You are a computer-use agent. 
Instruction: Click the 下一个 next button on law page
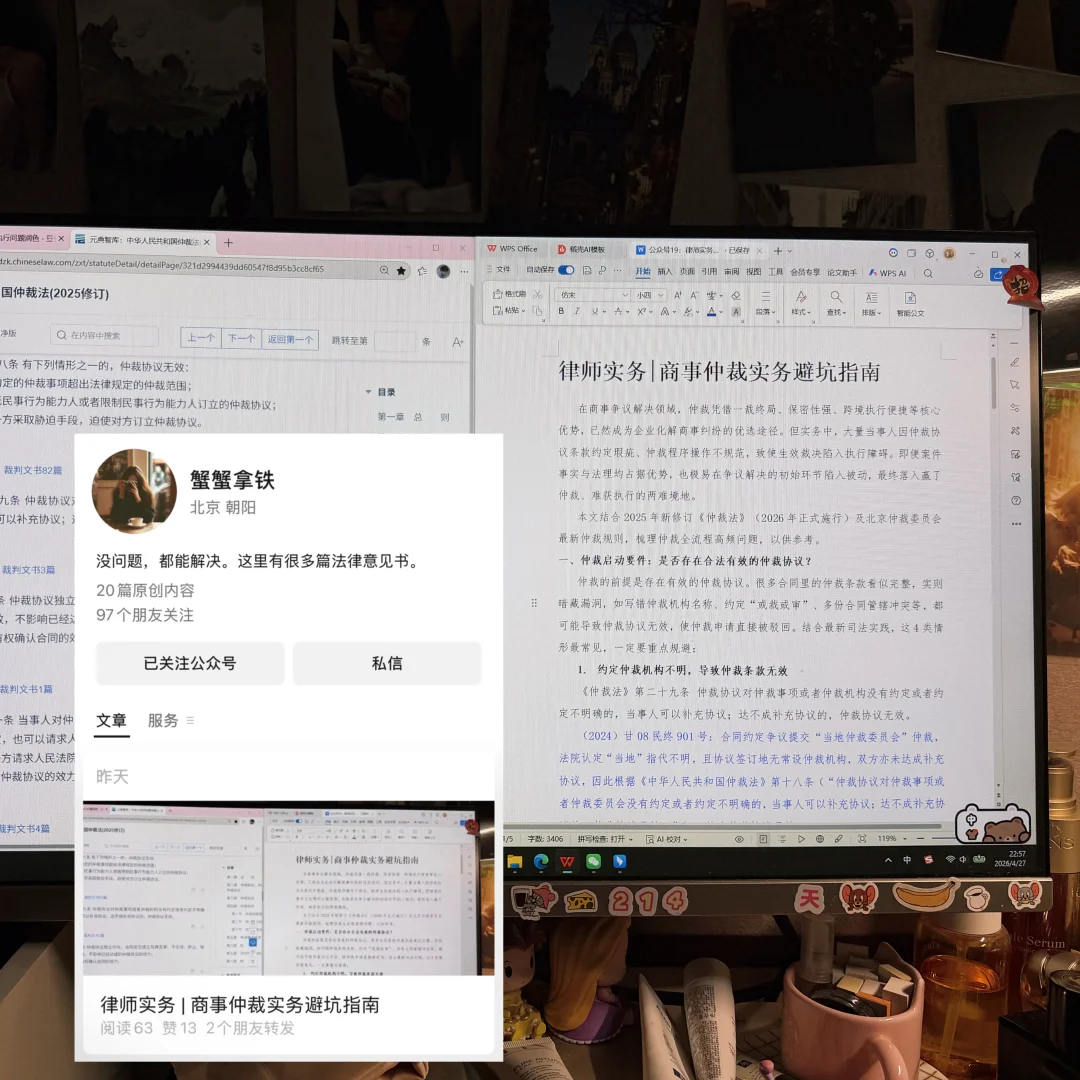pos(241,338)
